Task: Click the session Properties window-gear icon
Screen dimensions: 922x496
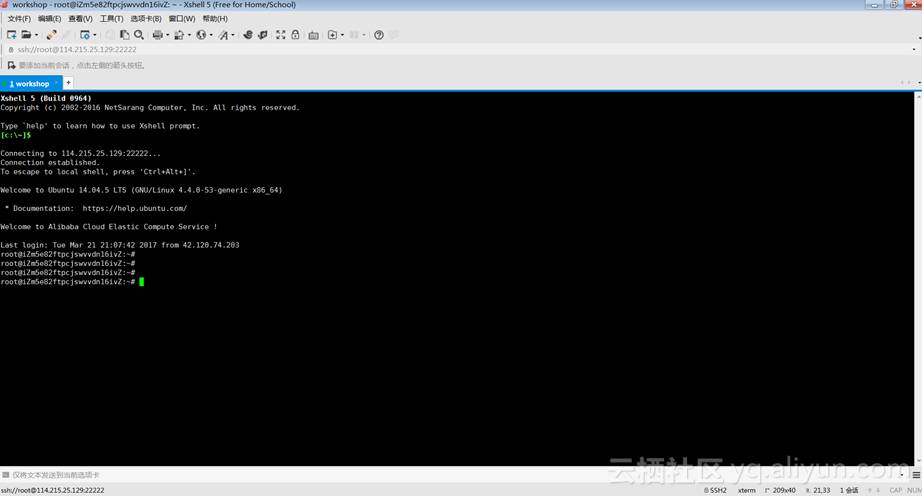Action: (85, 35)
